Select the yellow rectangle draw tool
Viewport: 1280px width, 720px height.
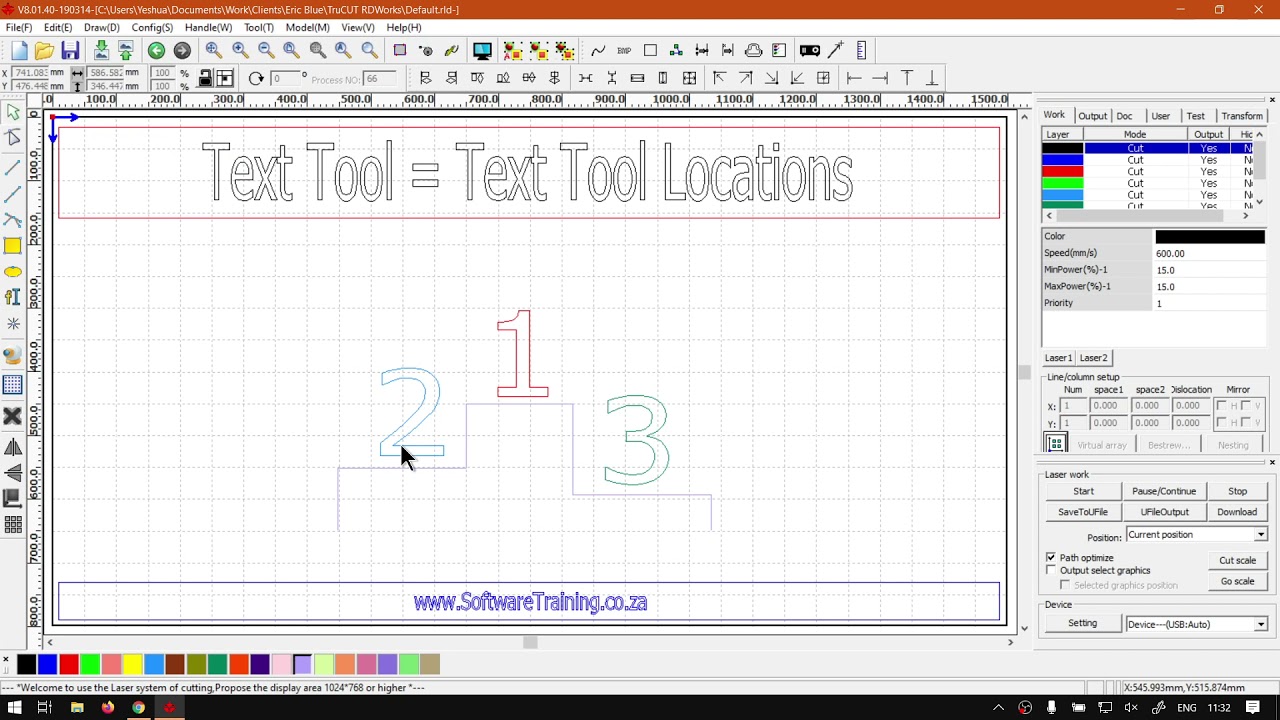click(13, 246)
